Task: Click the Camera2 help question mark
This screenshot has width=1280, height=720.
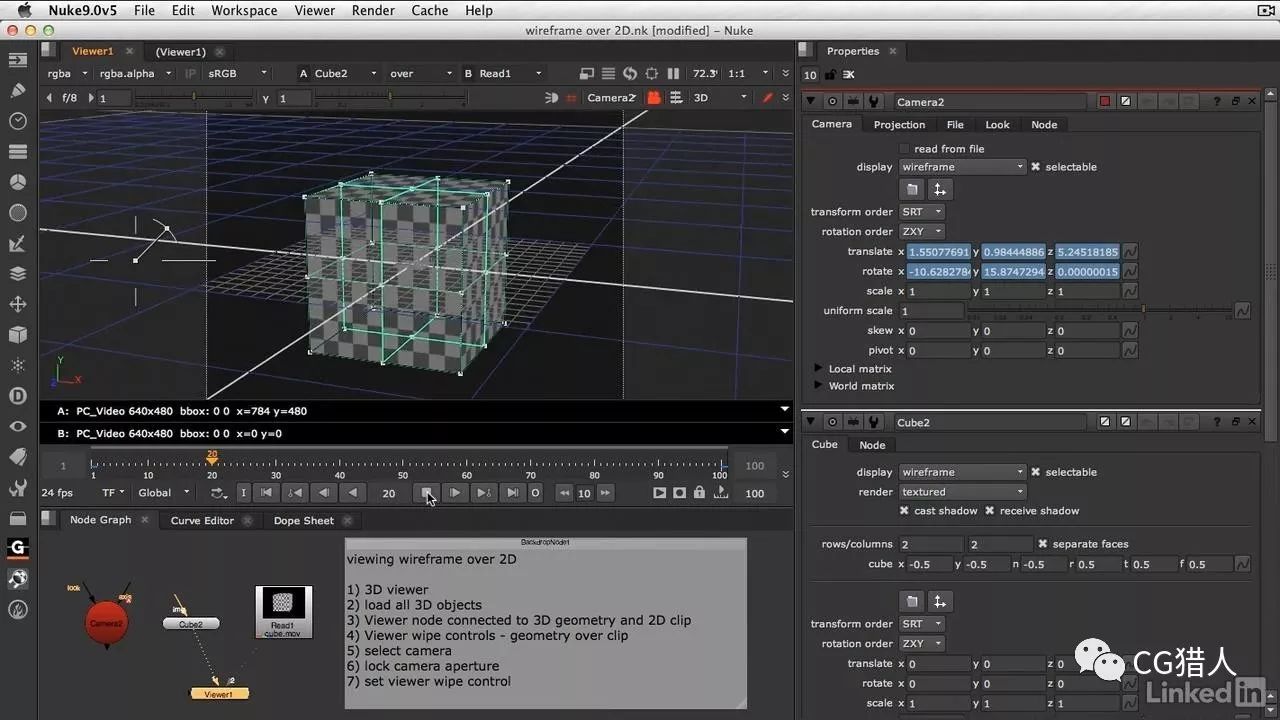Action: (x=1217, y=102)
